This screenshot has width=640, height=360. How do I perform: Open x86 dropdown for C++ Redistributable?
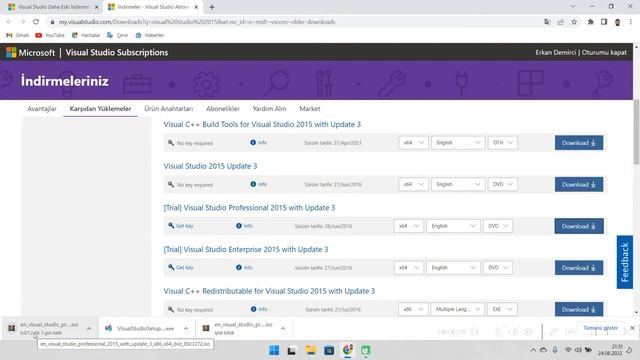(413, 309)
